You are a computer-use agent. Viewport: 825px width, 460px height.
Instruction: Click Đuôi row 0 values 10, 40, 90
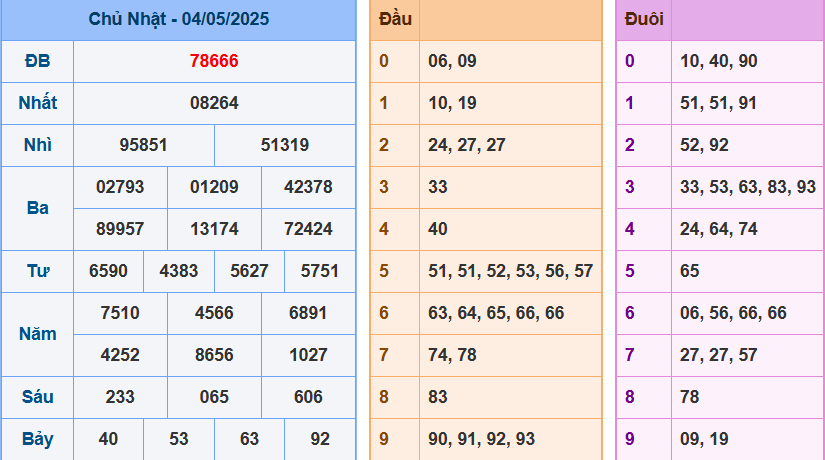(719, 61)
